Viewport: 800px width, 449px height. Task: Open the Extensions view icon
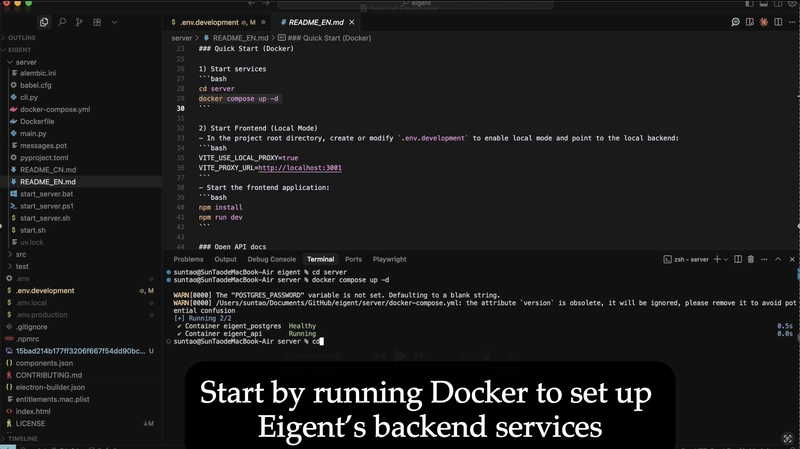97,22
